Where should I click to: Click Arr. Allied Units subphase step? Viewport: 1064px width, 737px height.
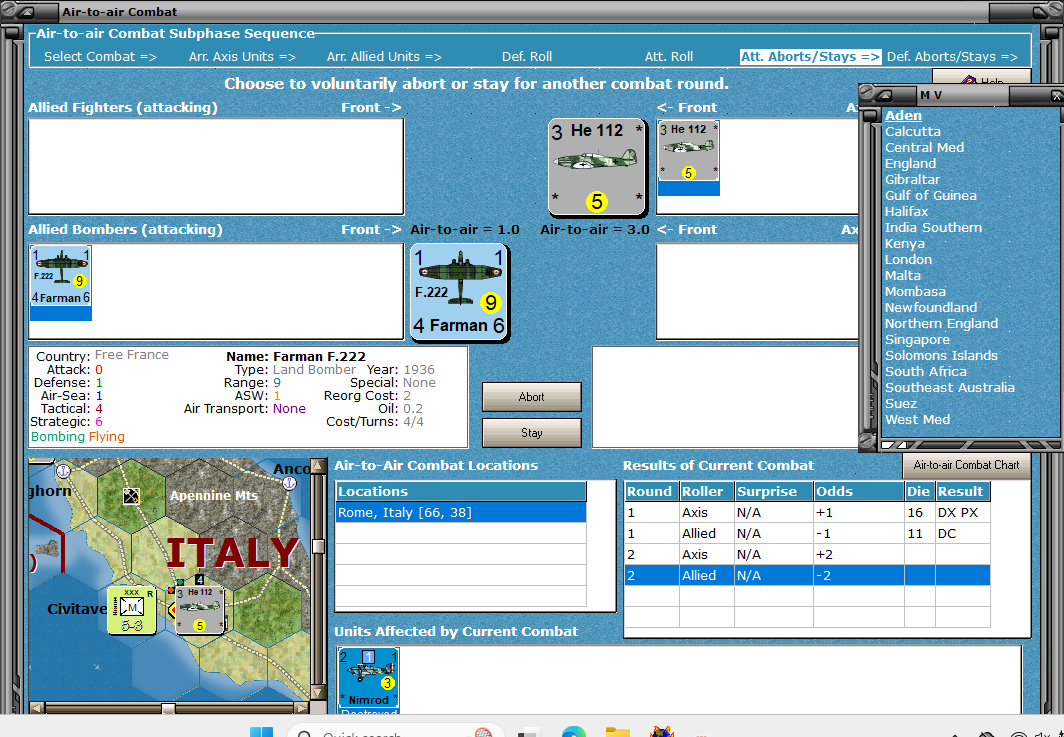click(384, 57)
